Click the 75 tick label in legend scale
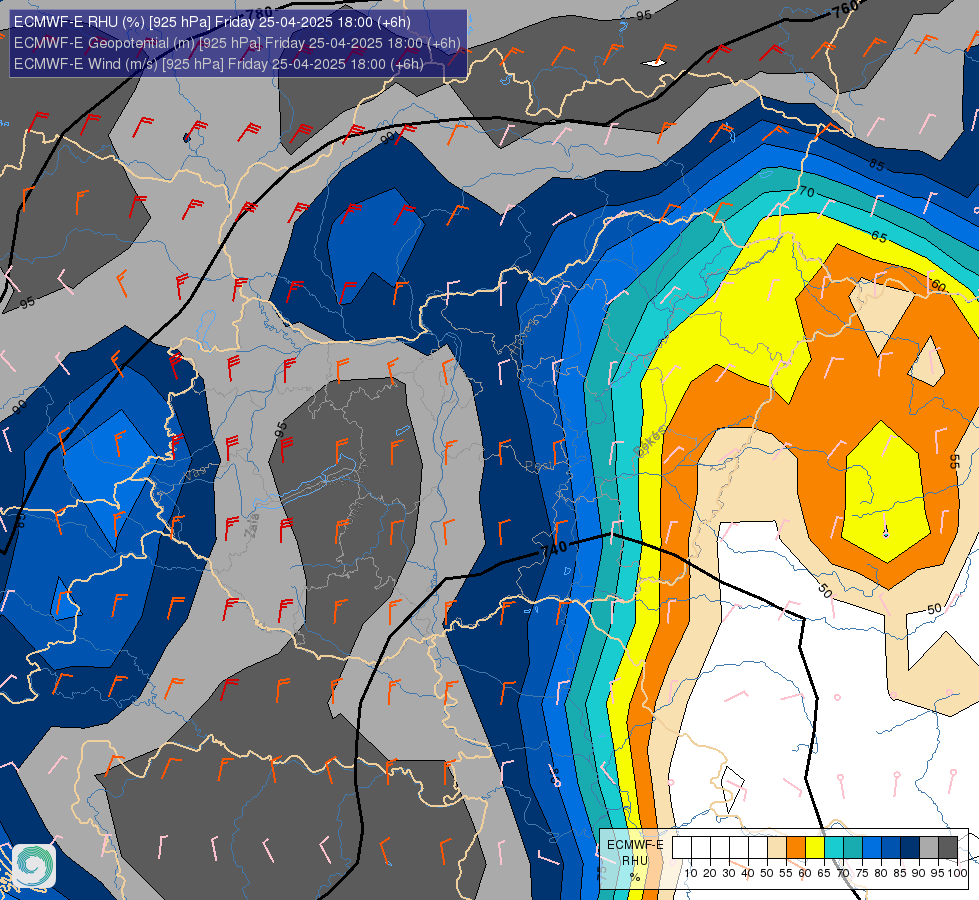Image resolution: width=979 pixels, height=900 pixels. click(x=862, y=873)
